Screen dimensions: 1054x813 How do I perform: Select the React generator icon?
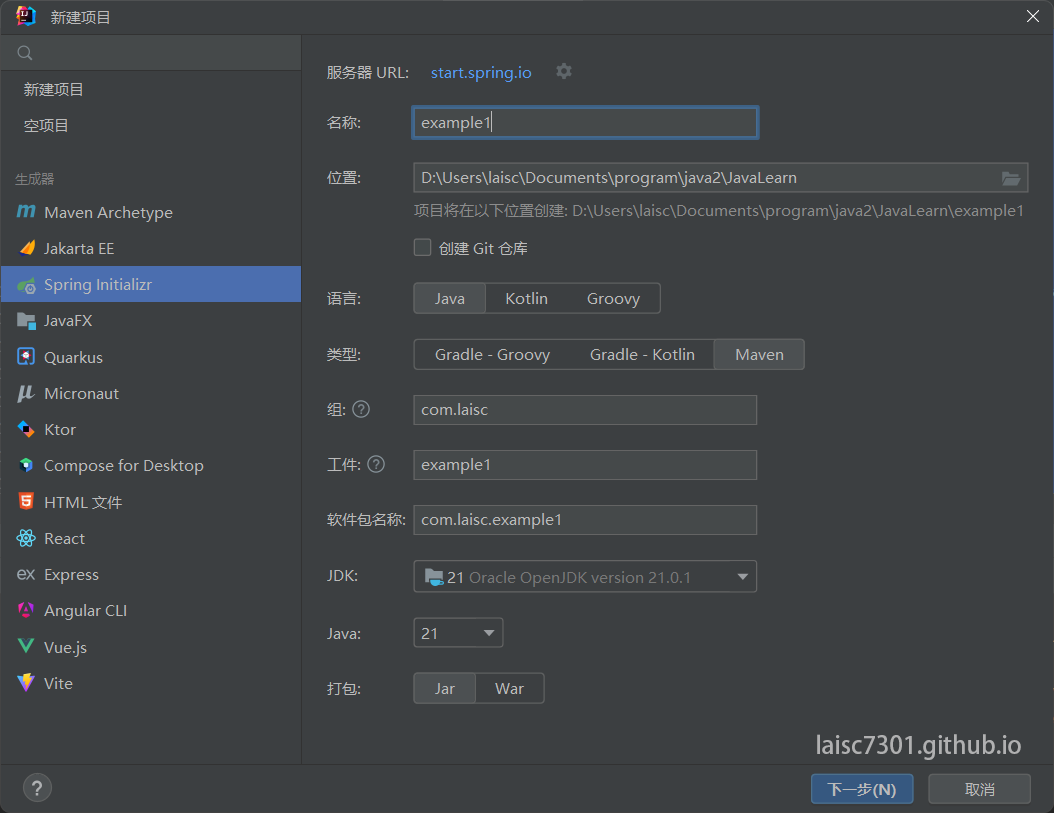(26, 538)
